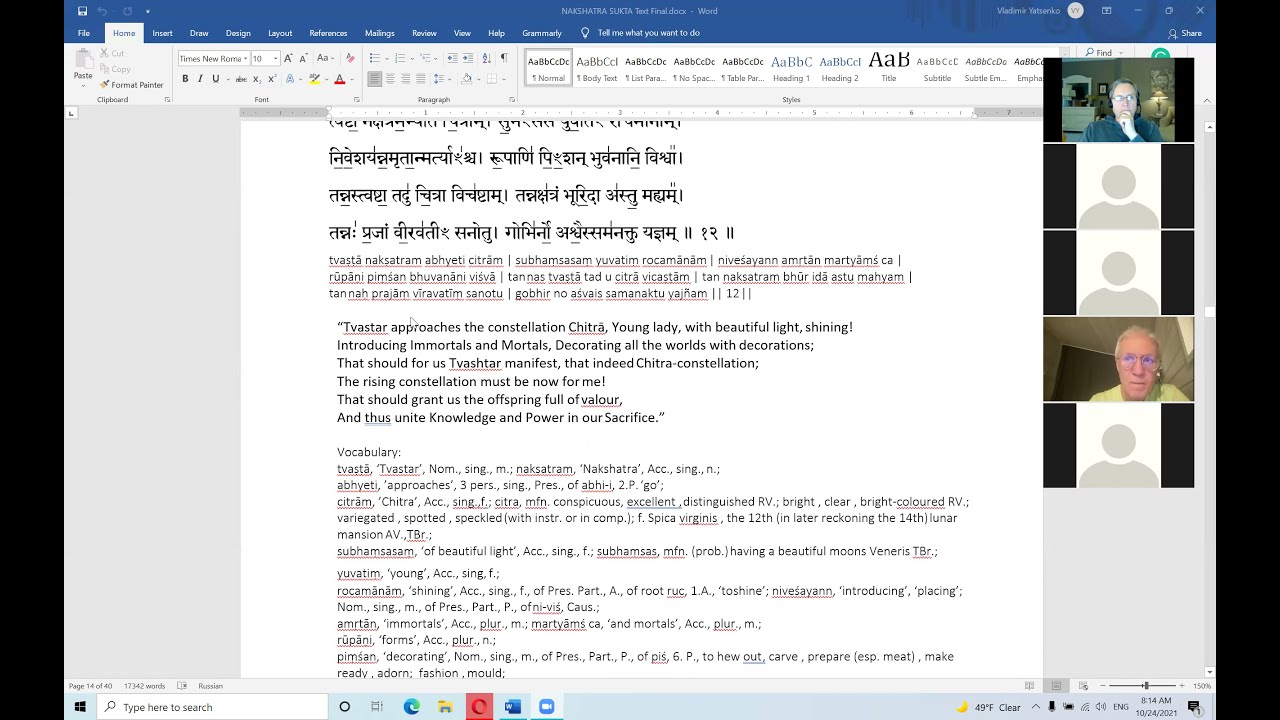Justify the paragraph text
The height and width of the screenshot is (720, 1280).
click(x=420, y=79)
